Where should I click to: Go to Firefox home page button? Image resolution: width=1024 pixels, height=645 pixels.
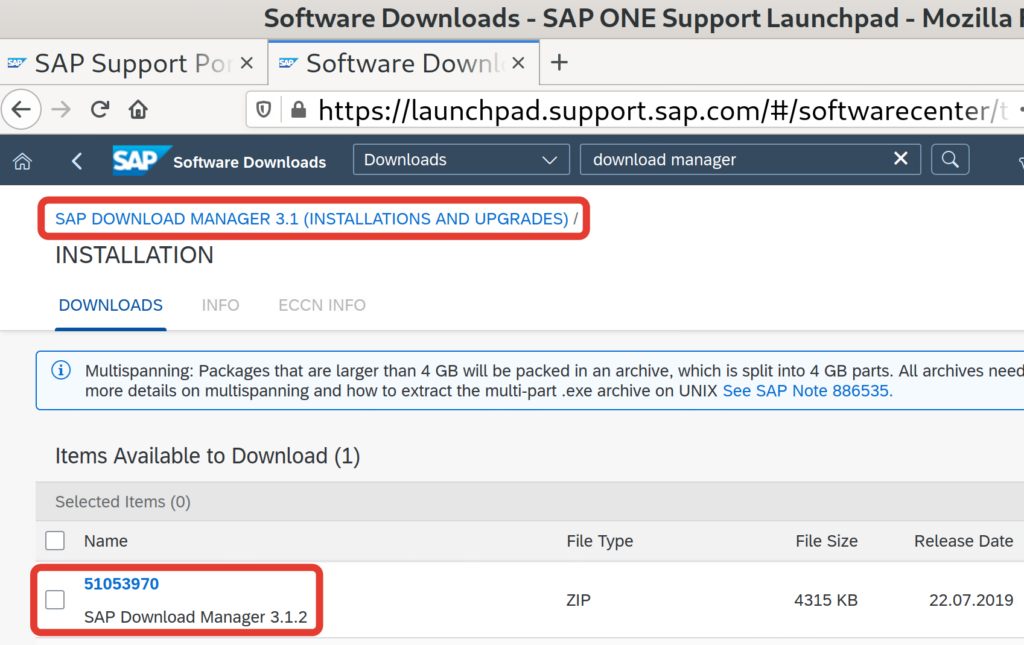coord(138,109)
